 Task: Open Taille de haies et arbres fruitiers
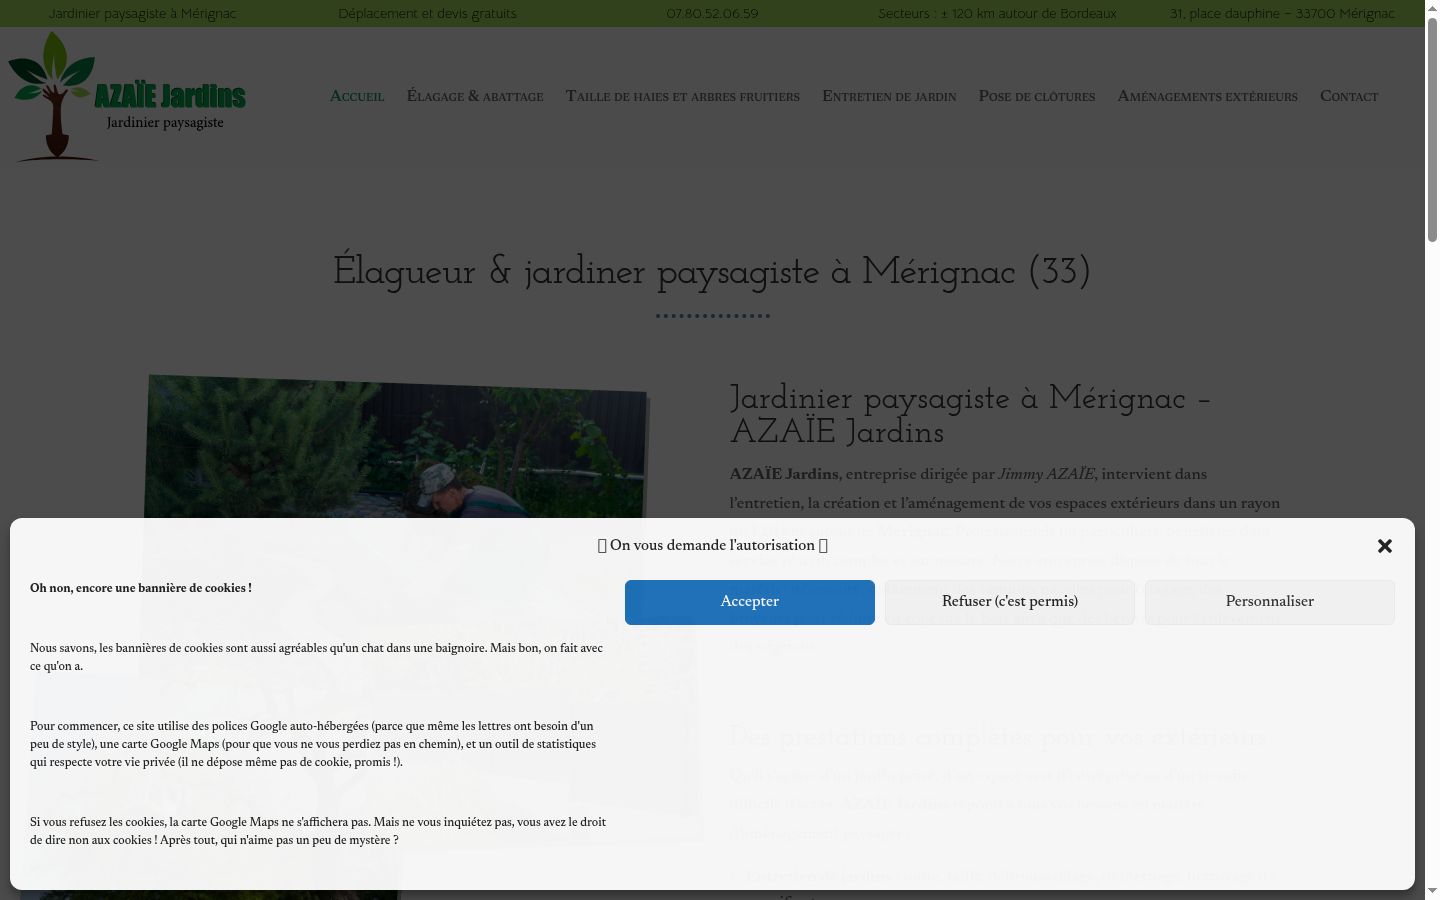pos(683,96)
